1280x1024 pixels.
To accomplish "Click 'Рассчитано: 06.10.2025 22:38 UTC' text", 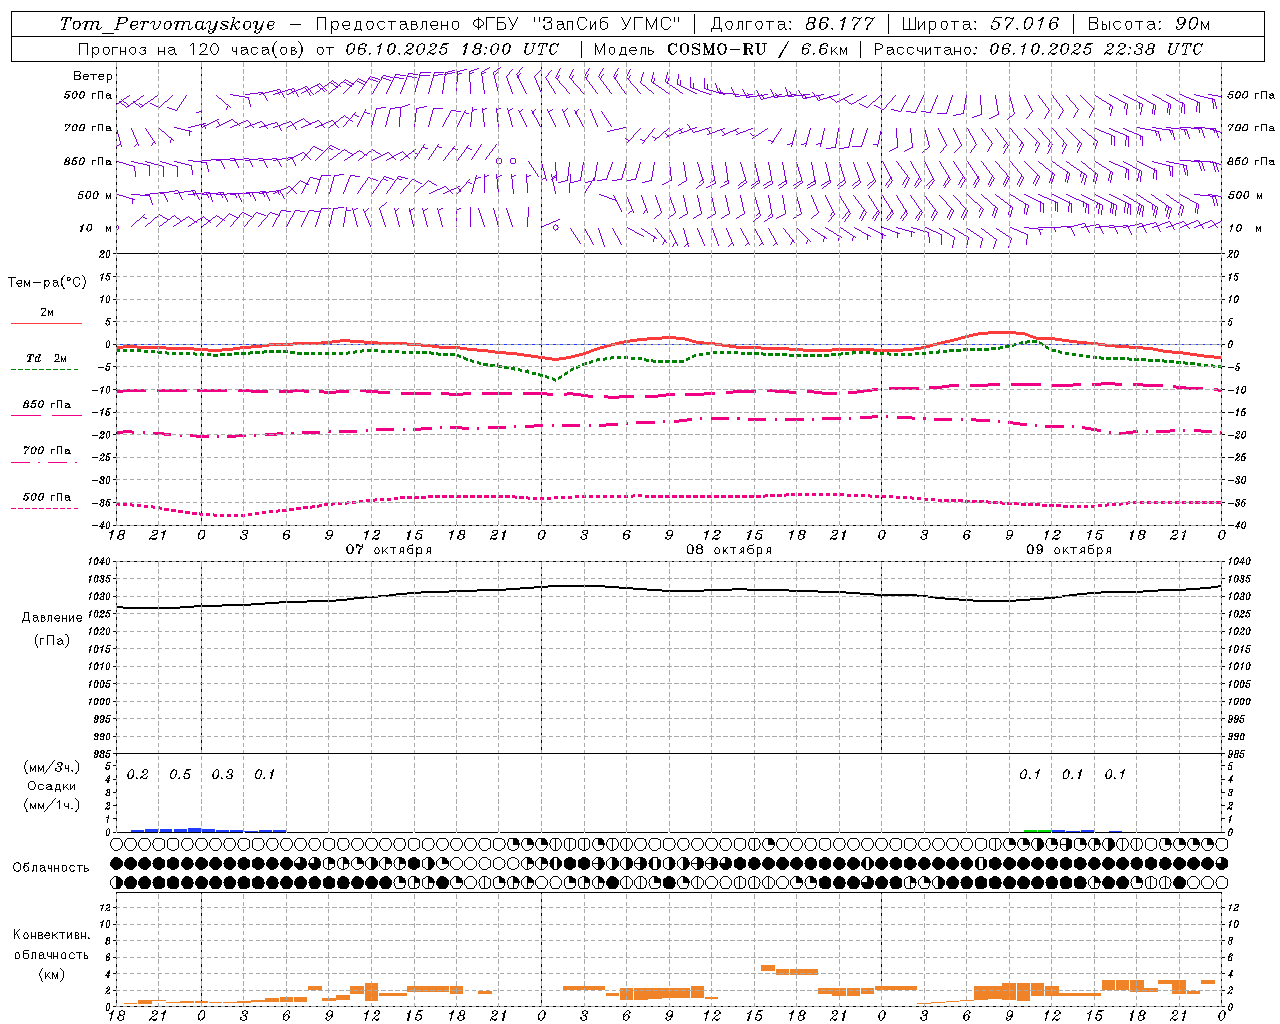I will 1038,49.
